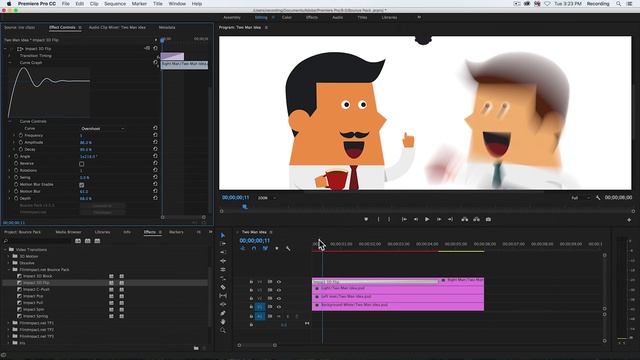Click Mark Out in program monitor
This screenshot has width=640, height=360.
[x=389, y=219]
